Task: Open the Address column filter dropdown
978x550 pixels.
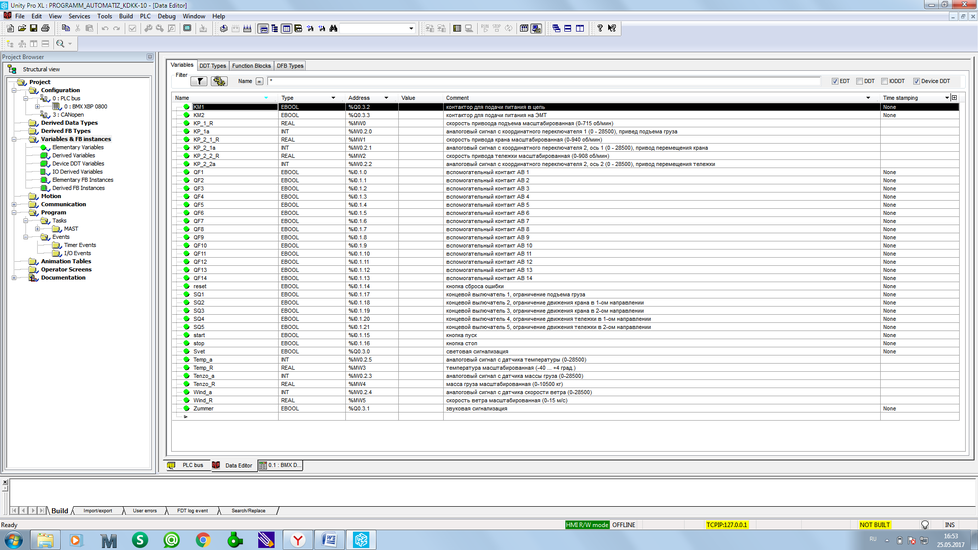Action: pyautogui.click(x=386, y=98)
